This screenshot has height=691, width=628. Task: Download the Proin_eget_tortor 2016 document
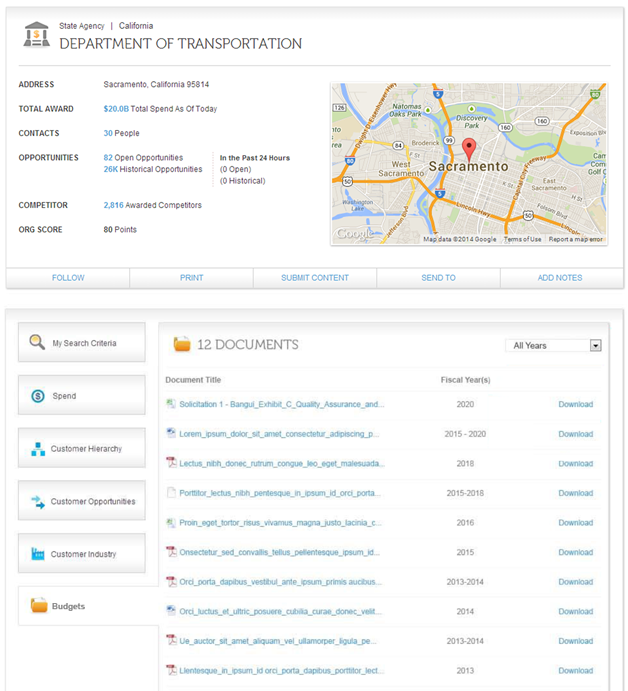576,523
